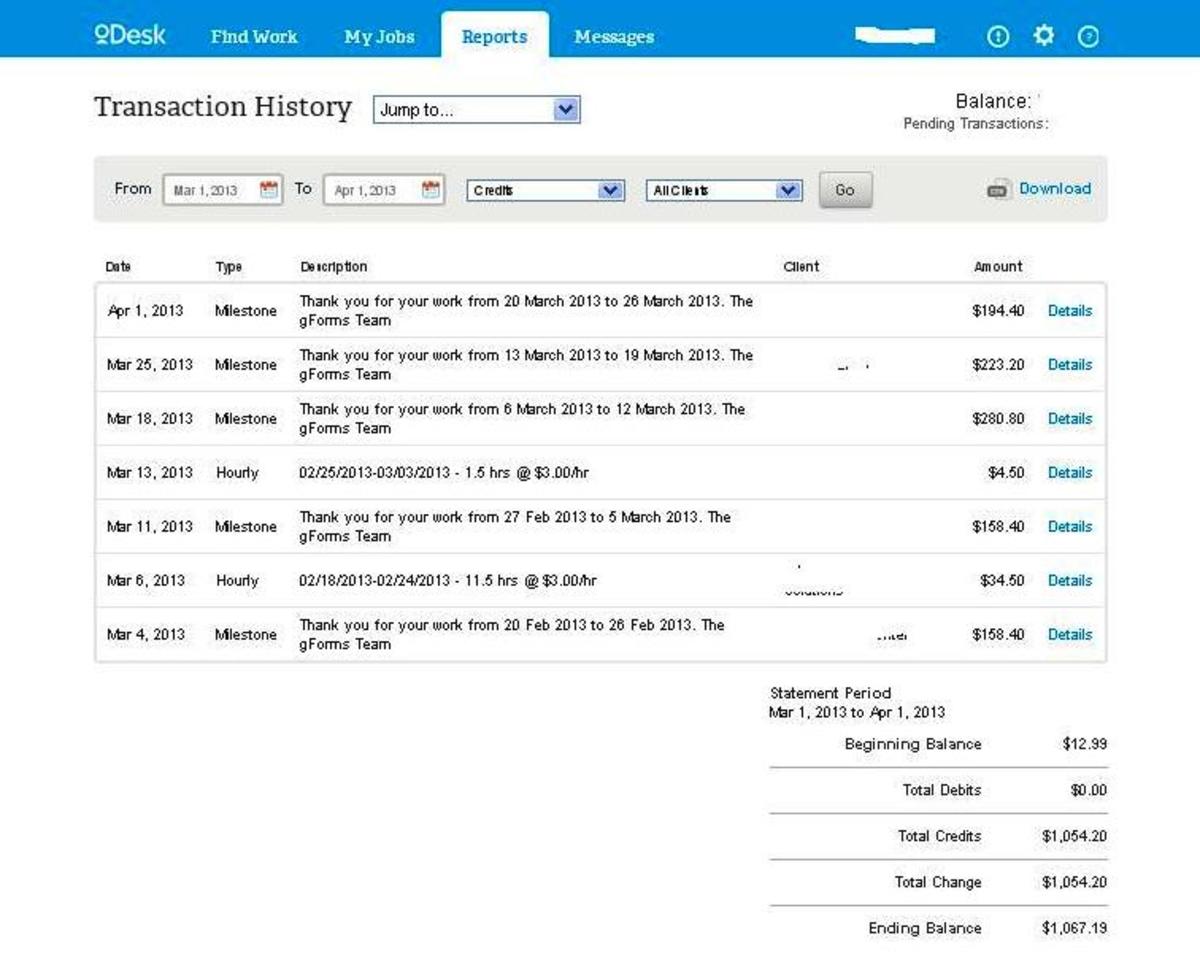Open the settings gear icon
Screen dimensions: 1200x973
[x=1043, y=36]
